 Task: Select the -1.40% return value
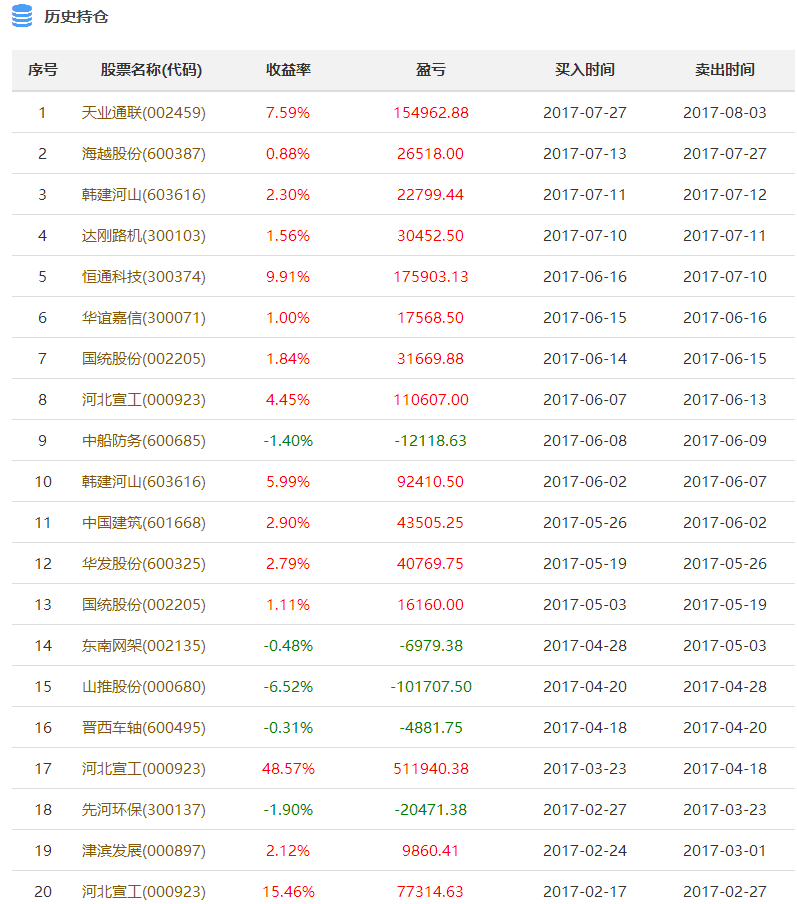pyautogui.click(x=288, y=440)
